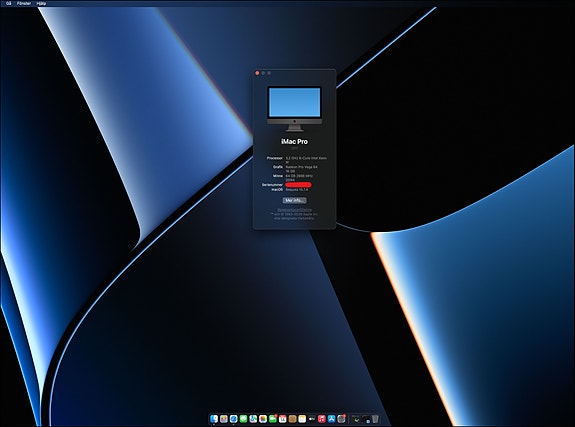The width and height of the screenshot is (575, 427).
Task: Close the About This Mac window
Action: [x=257, y=73]
